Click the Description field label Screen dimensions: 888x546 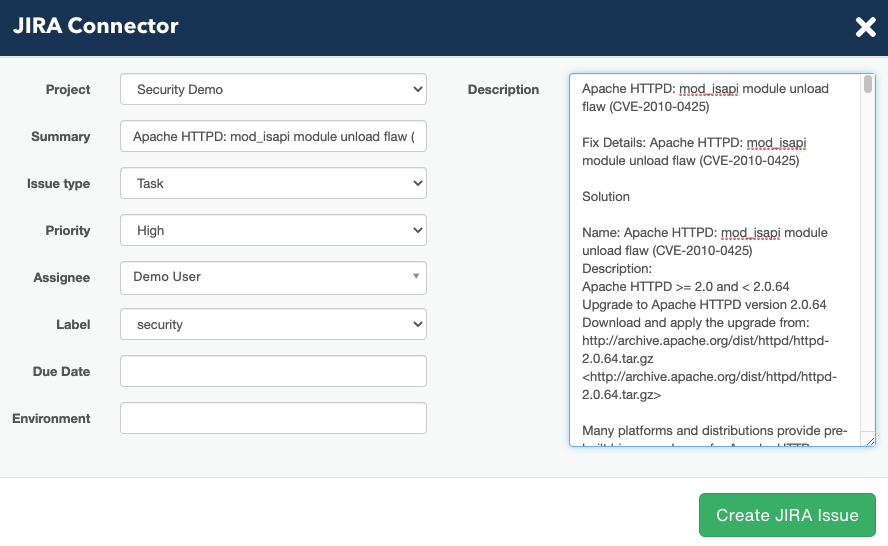tap(503, 89)
